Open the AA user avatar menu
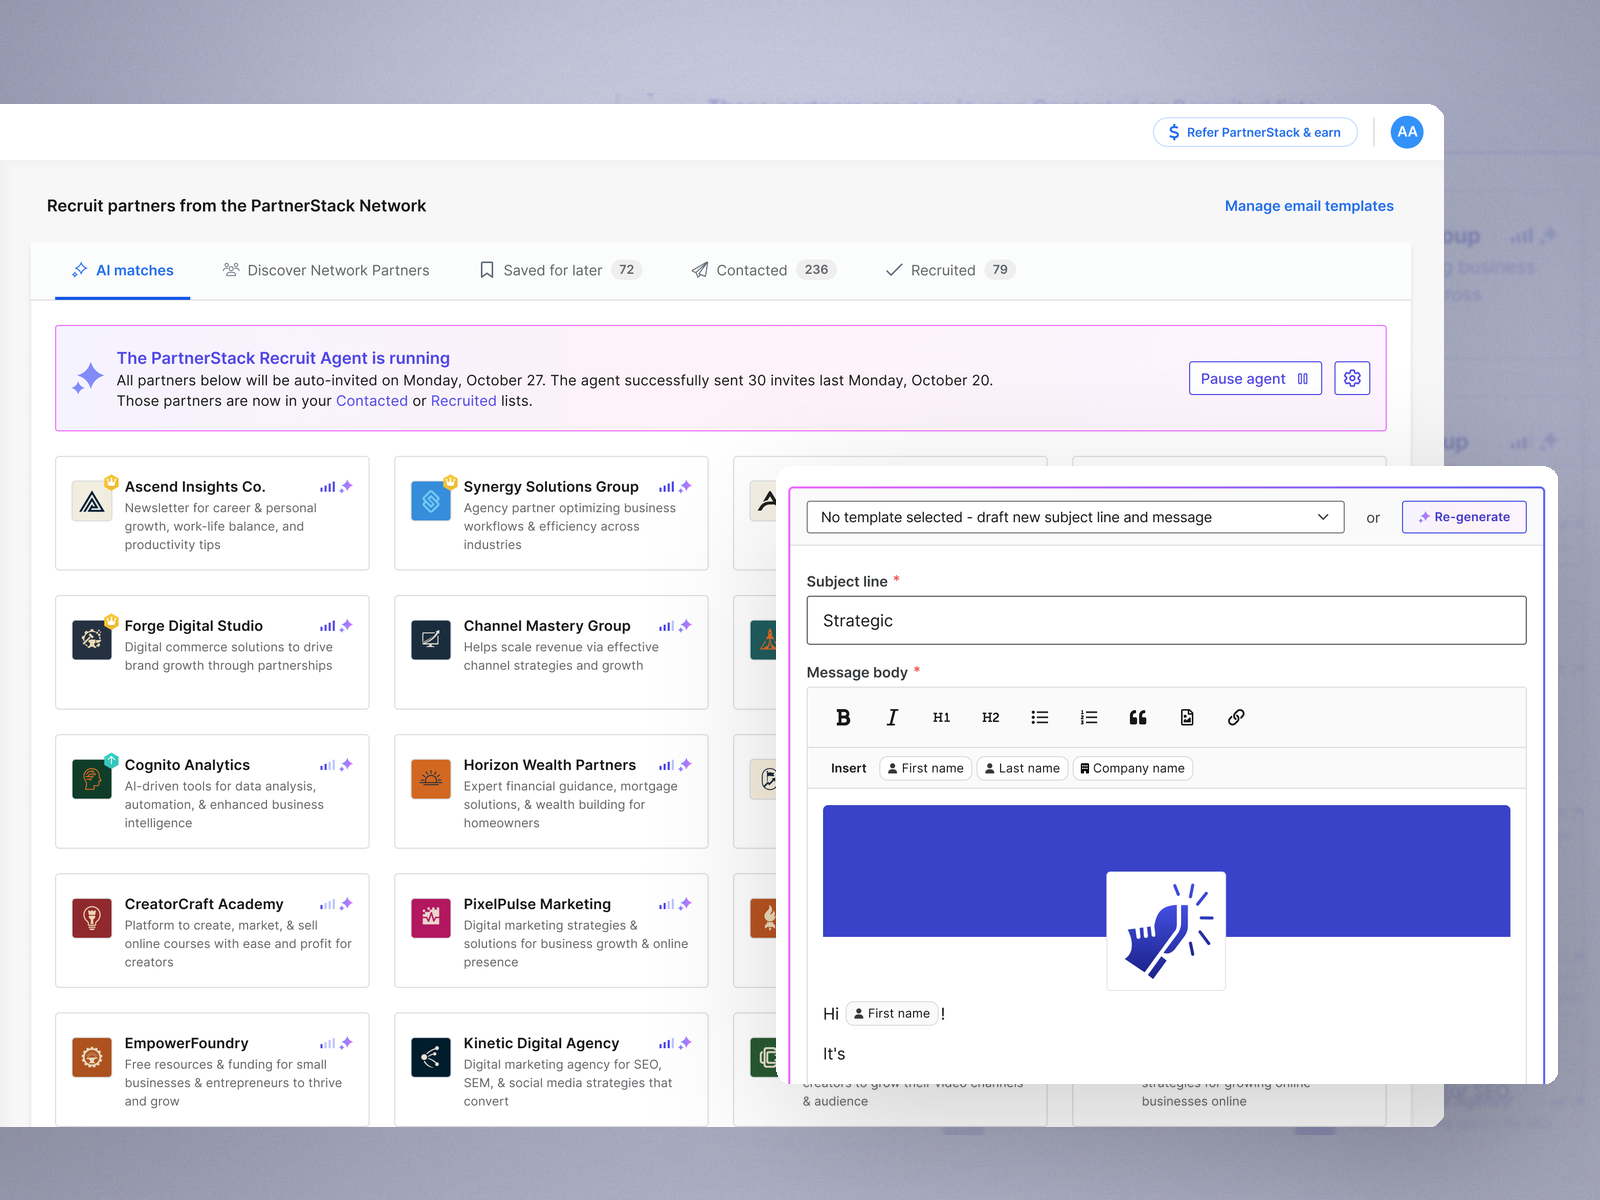The width and height of the screenshot is (1600, 1200). [x=1407, y=132]
